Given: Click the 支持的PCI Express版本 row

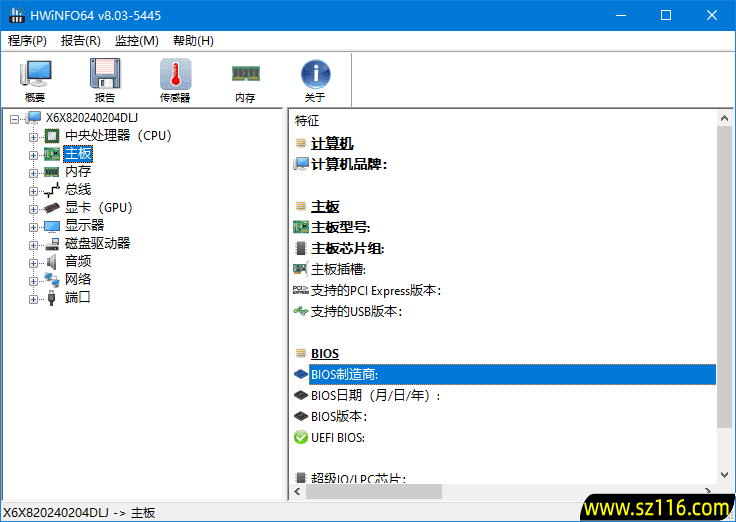Looking at the screenshot, I should pos(505,290).
